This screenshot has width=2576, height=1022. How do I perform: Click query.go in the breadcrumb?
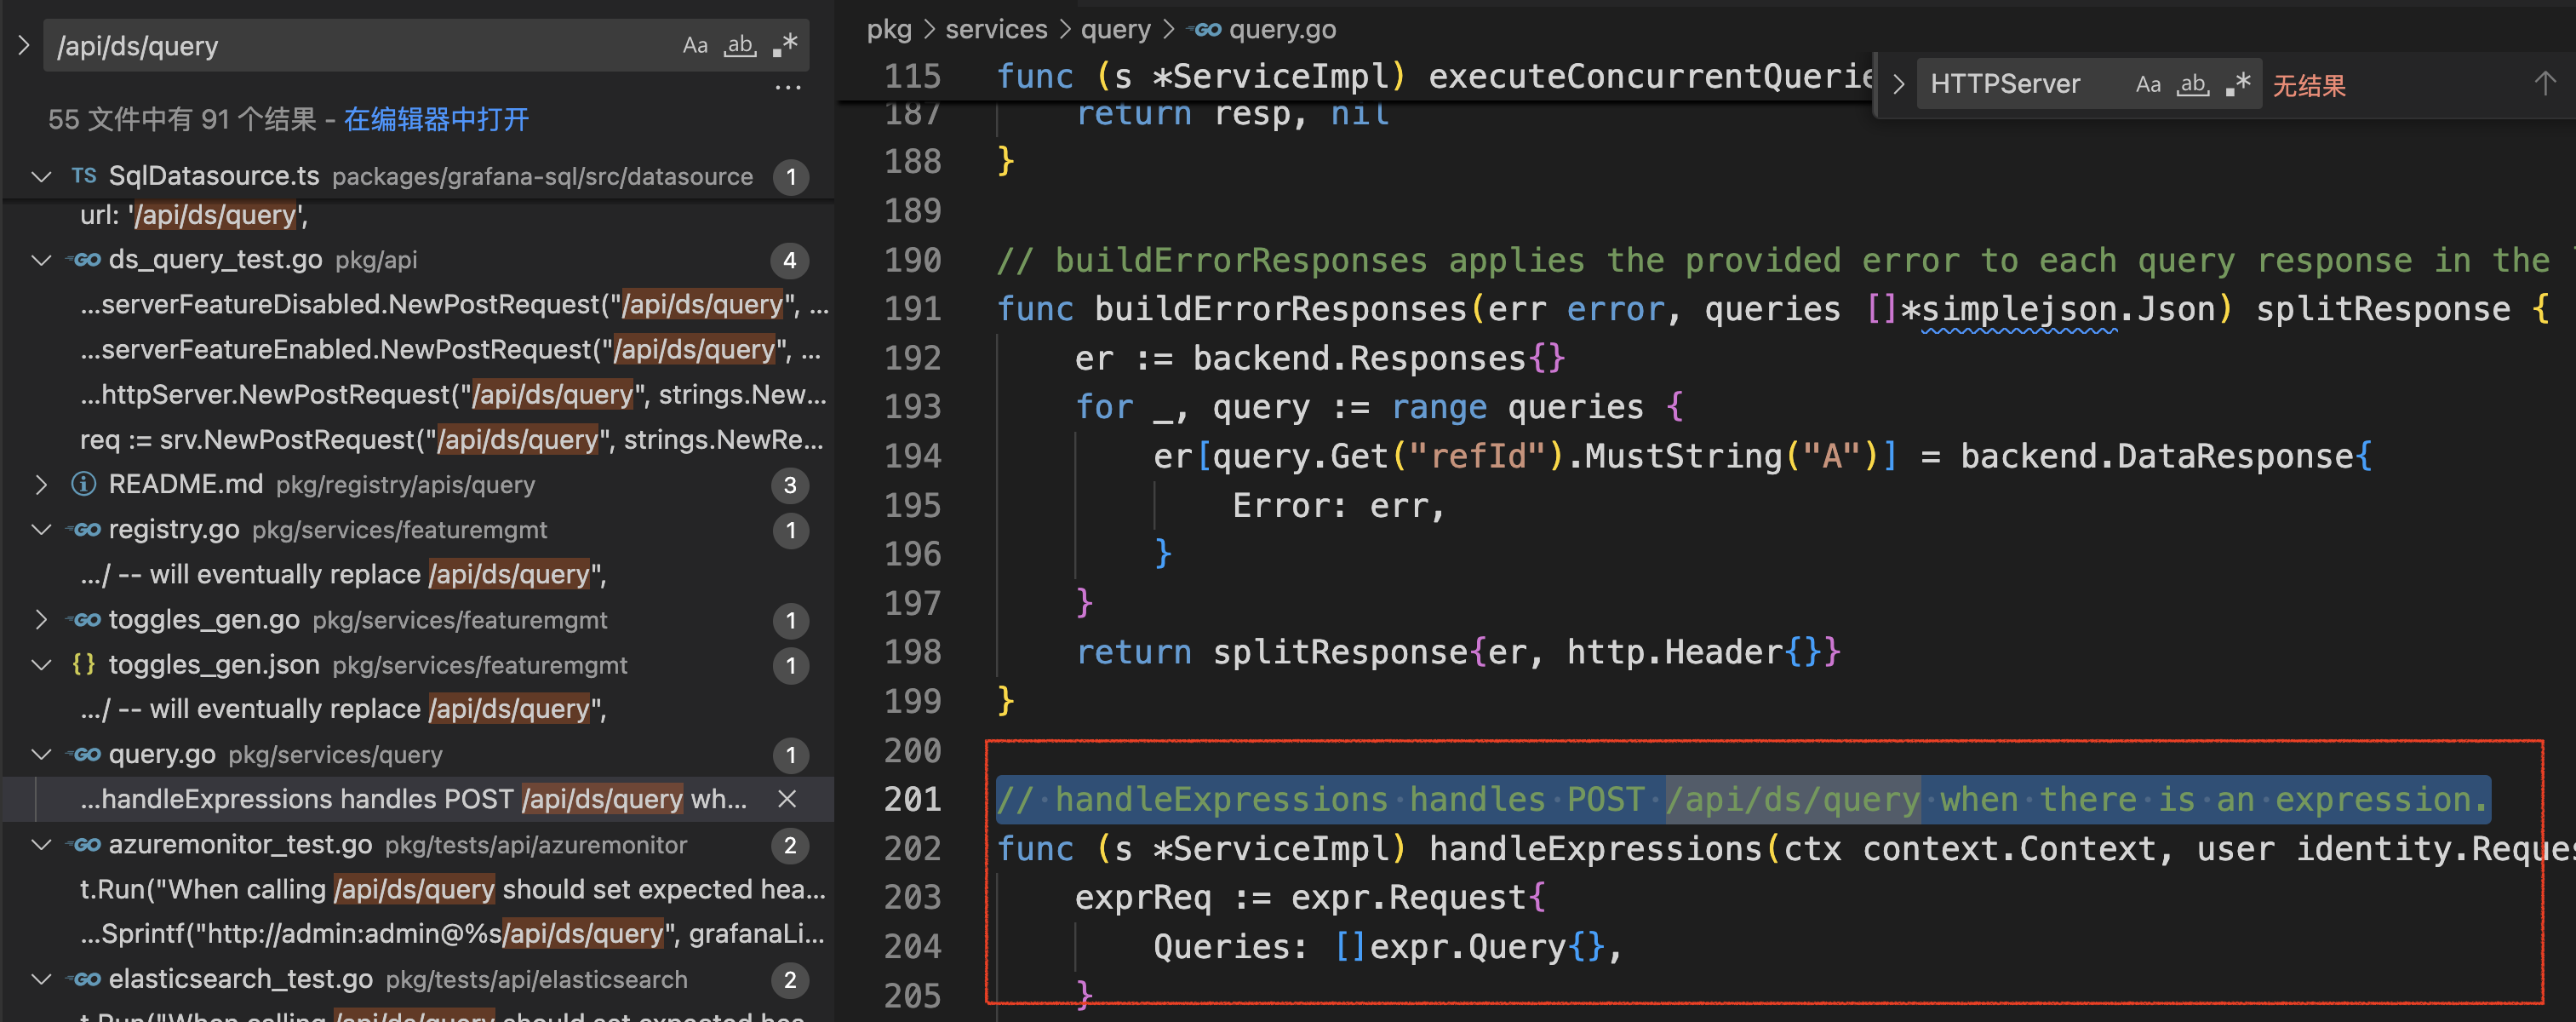click(x=1281, y=29)
